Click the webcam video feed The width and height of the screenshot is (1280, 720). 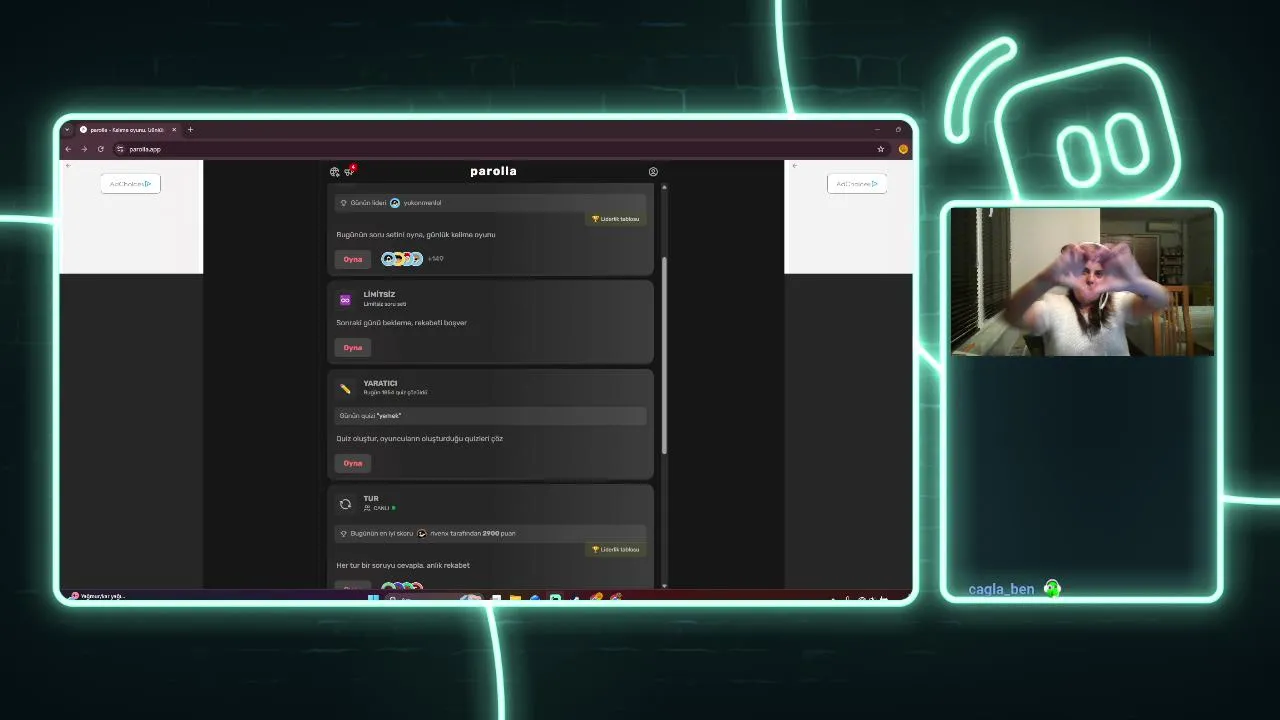(1082, 282)
